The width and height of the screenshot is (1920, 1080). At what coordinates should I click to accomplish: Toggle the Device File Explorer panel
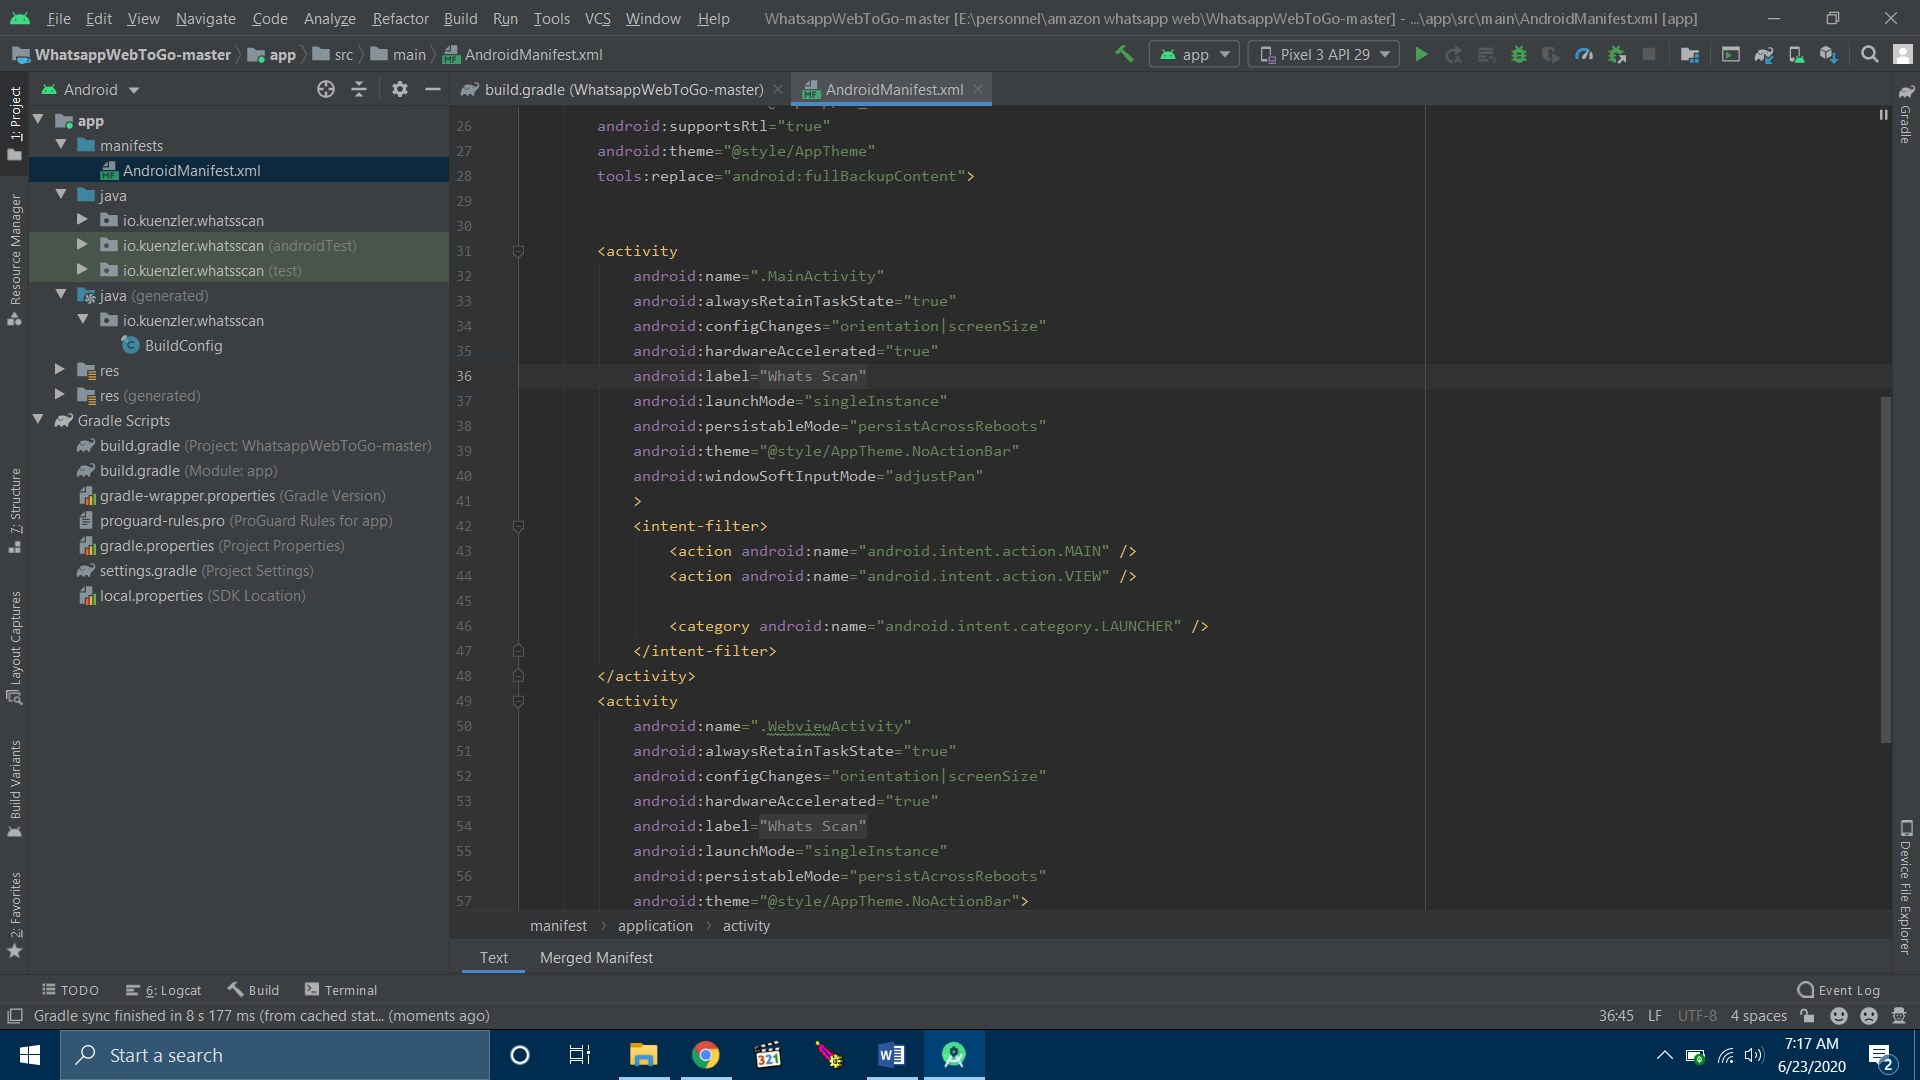pos(1905,887)
